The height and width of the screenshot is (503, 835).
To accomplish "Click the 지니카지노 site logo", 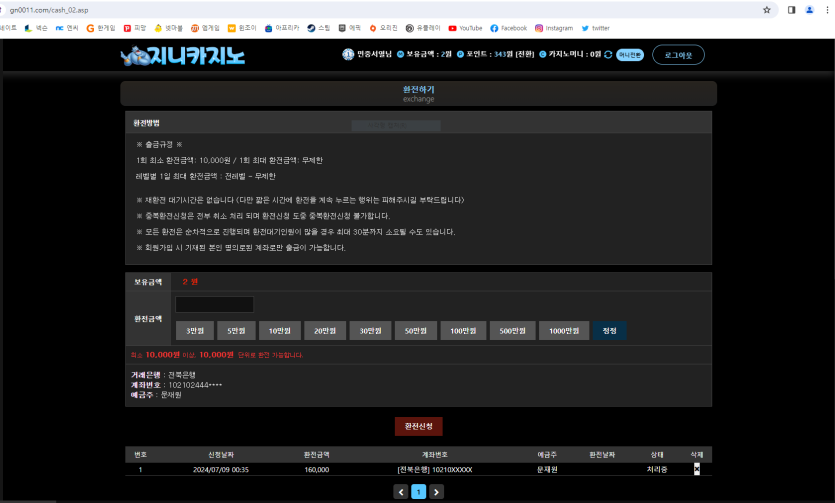I will click(182, 55).
